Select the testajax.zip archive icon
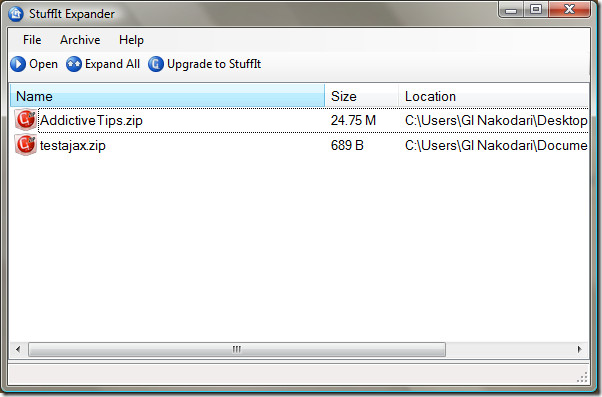This screenshot has width=602, height=397. (26, 145)
